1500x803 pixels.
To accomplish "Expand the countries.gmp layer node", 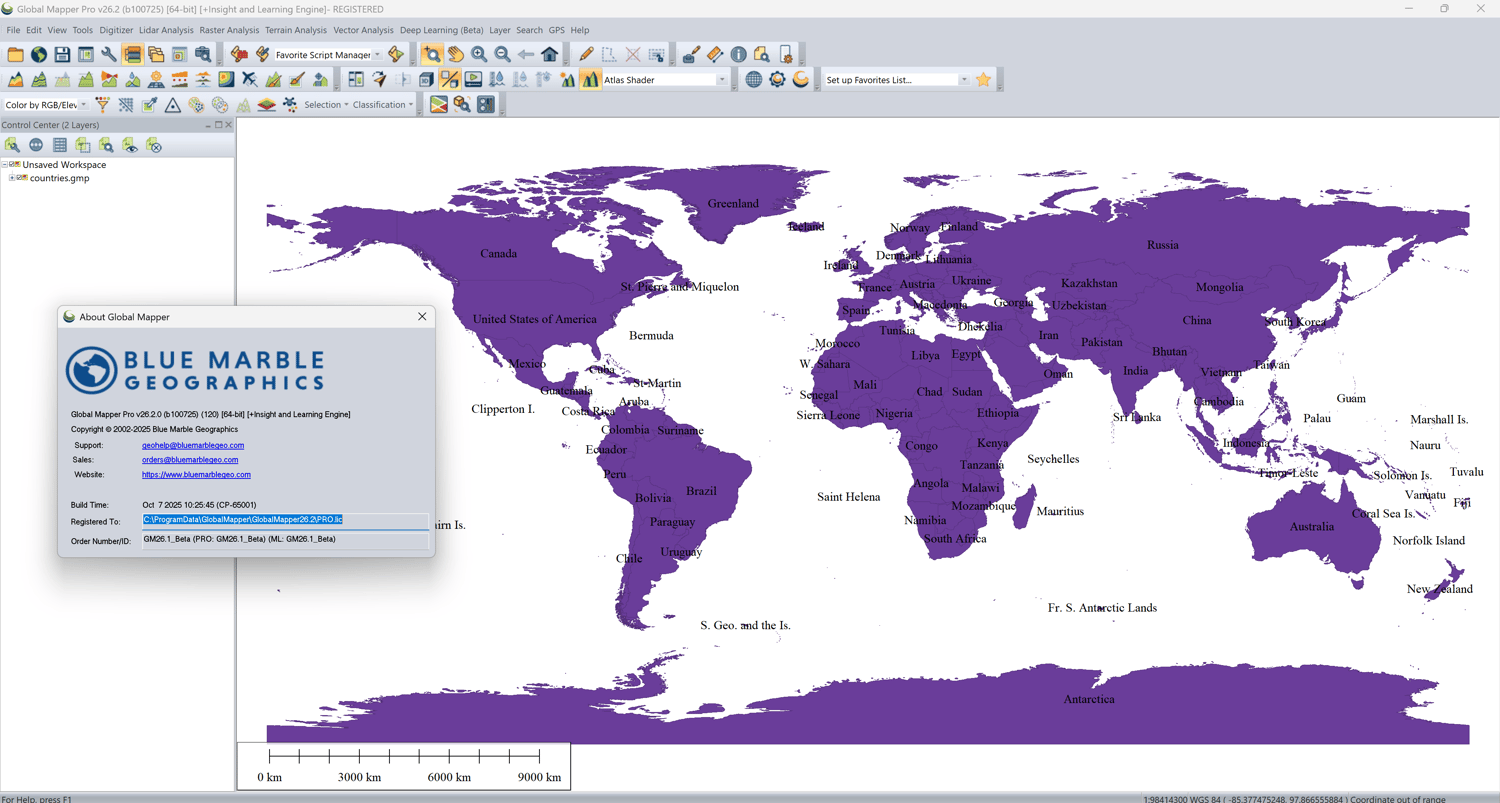I will point(12,178).
